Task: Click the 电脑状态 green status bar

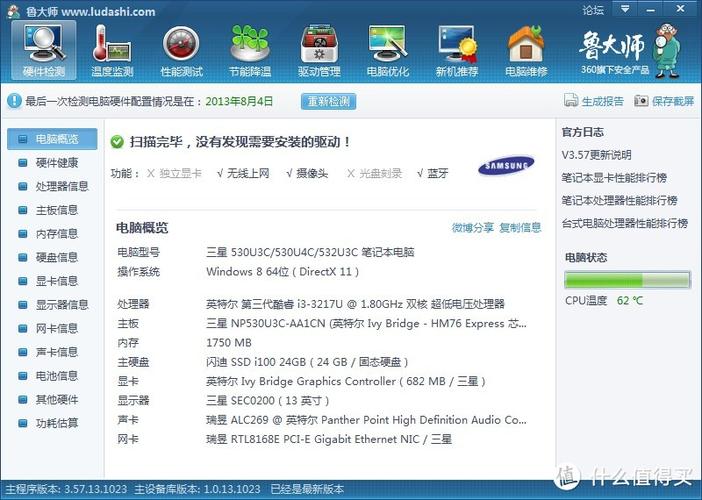Action: 627,280
